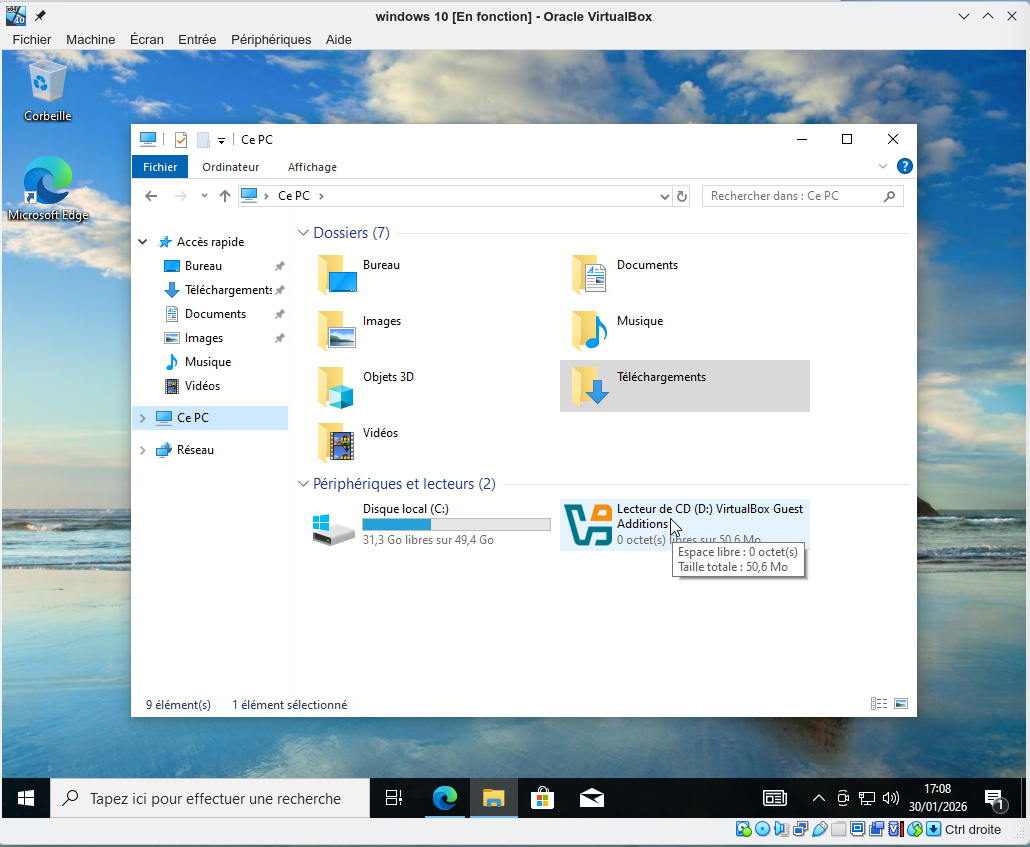Viewport: 1030px width, 847px height.
Task: Open the VirtualBox Guest Additions CD drive
Action: click(586, 525)
